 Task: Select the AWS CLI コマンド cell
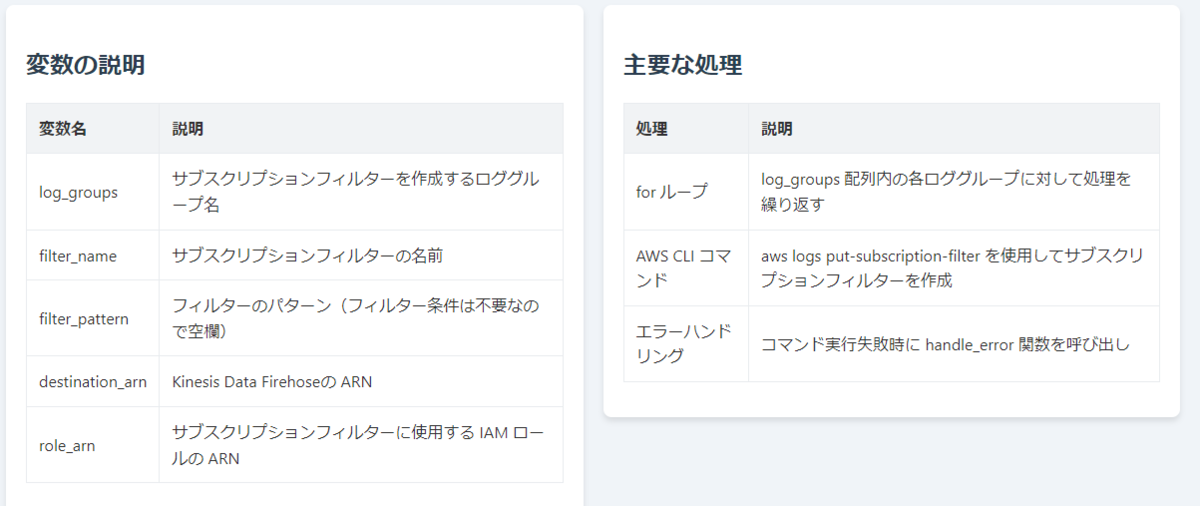point(685,268)
